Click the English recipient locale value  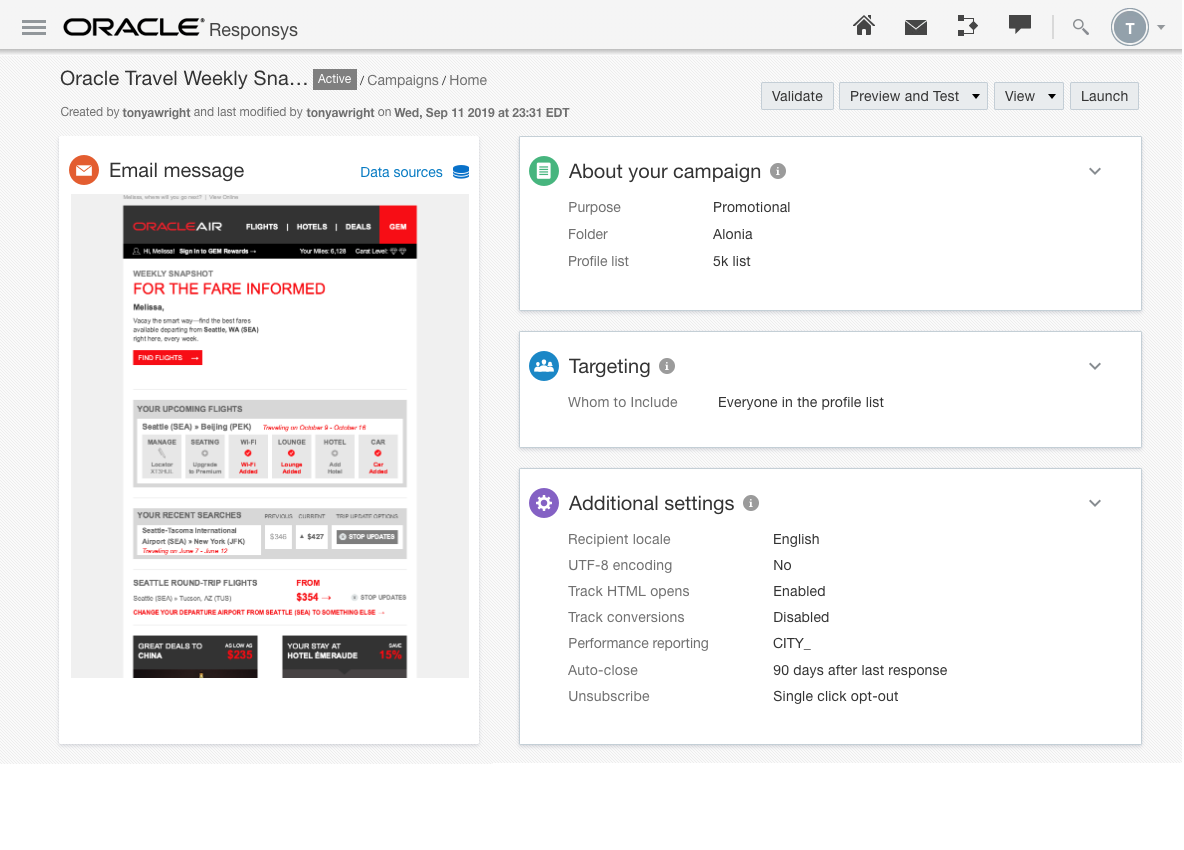[796, 539]
